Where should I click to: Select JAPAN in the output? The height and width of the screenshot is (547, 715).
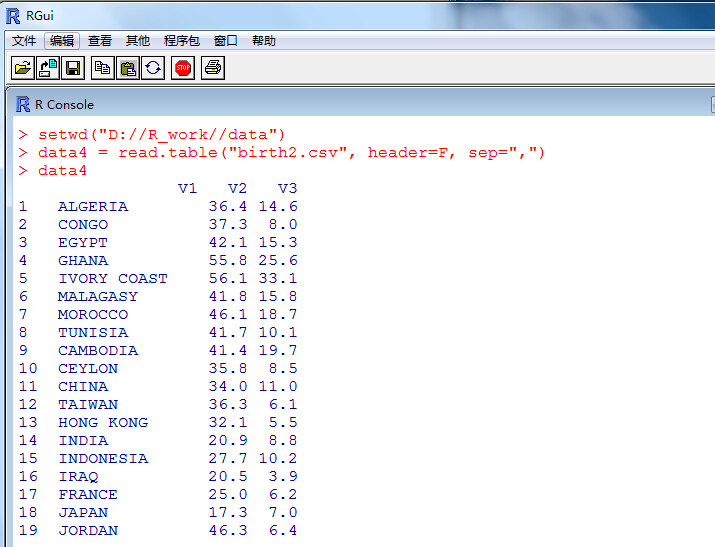tap(83, 512)
